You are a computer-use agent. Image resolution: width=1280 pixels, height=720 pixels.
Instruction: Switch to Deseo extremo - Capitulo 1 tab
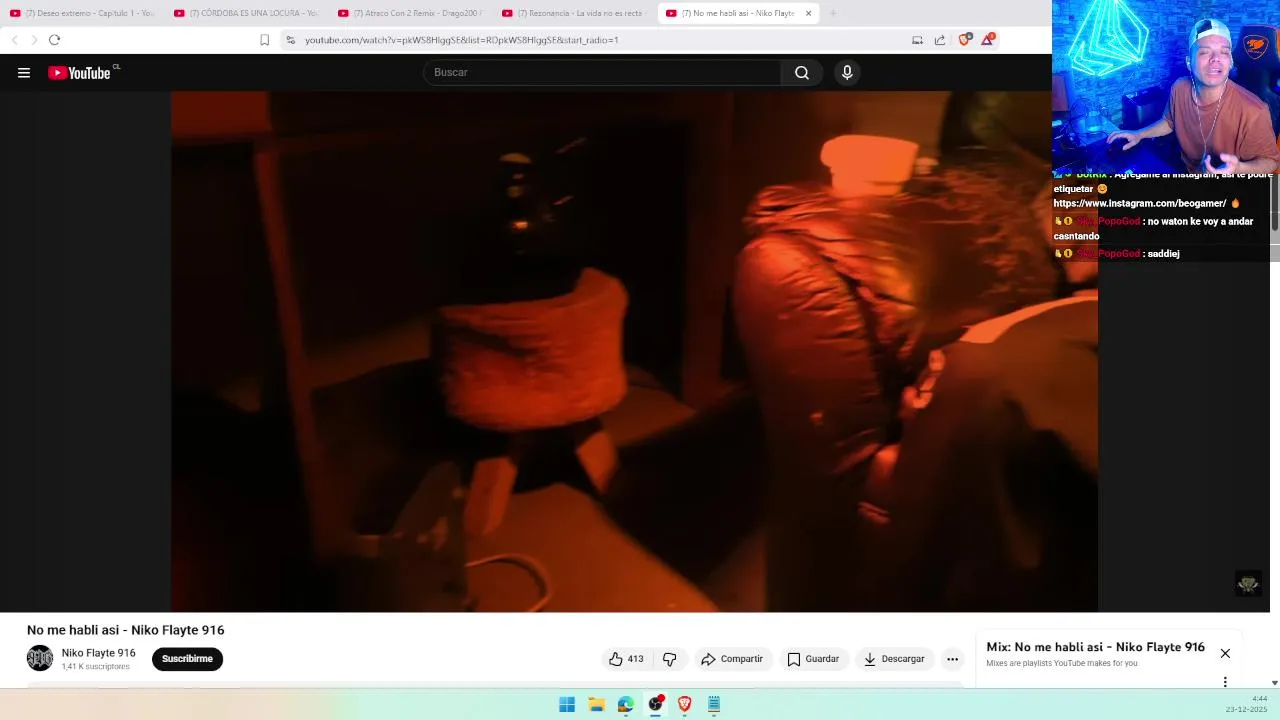pyautogui.click(x=82, y=13)
